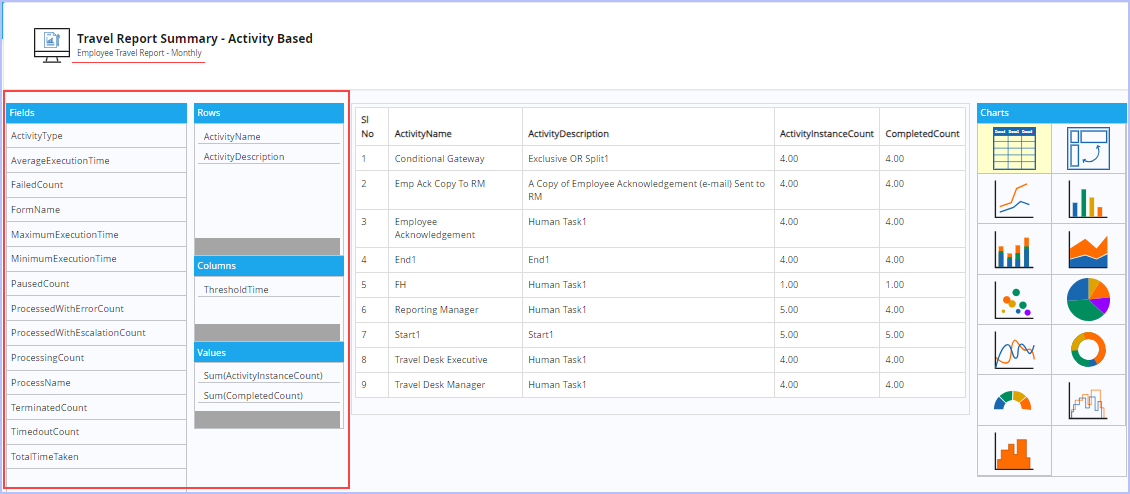The height and width of the screenshot is (494, 1130).
Task: Choose the ProcessedWithEscalationCount field
Action: pos(96,333)
